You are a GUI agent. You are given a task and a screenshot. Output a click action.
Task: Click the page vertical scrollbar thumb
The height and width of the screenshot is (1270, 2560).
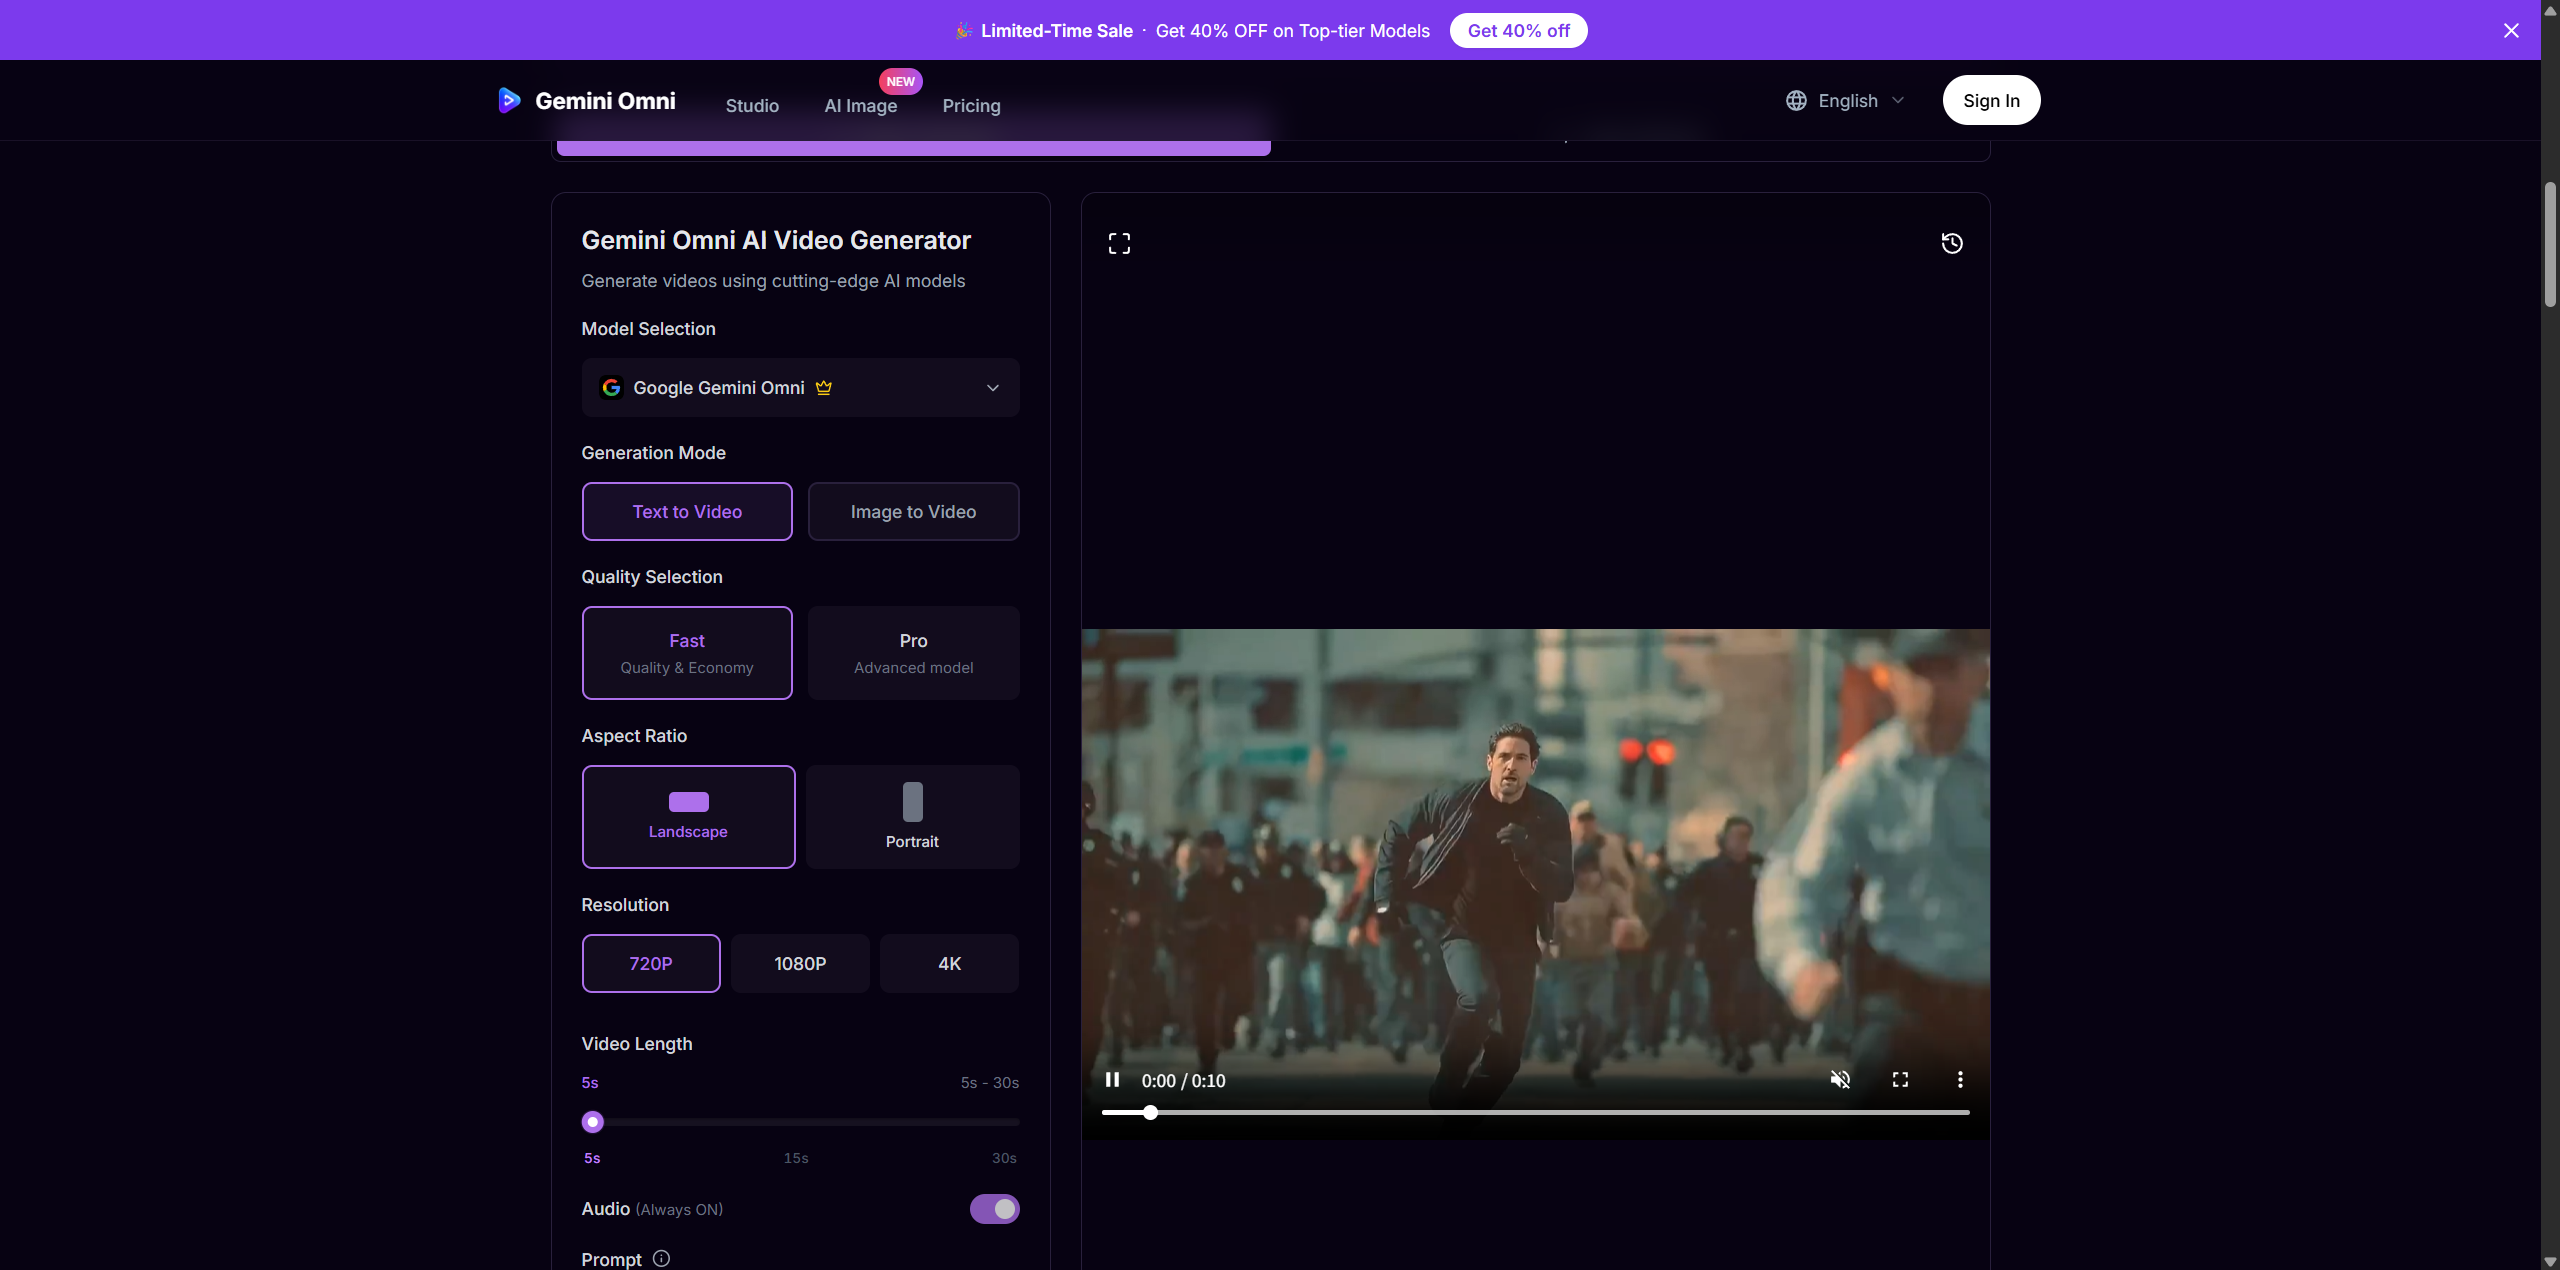[2550, 245]
